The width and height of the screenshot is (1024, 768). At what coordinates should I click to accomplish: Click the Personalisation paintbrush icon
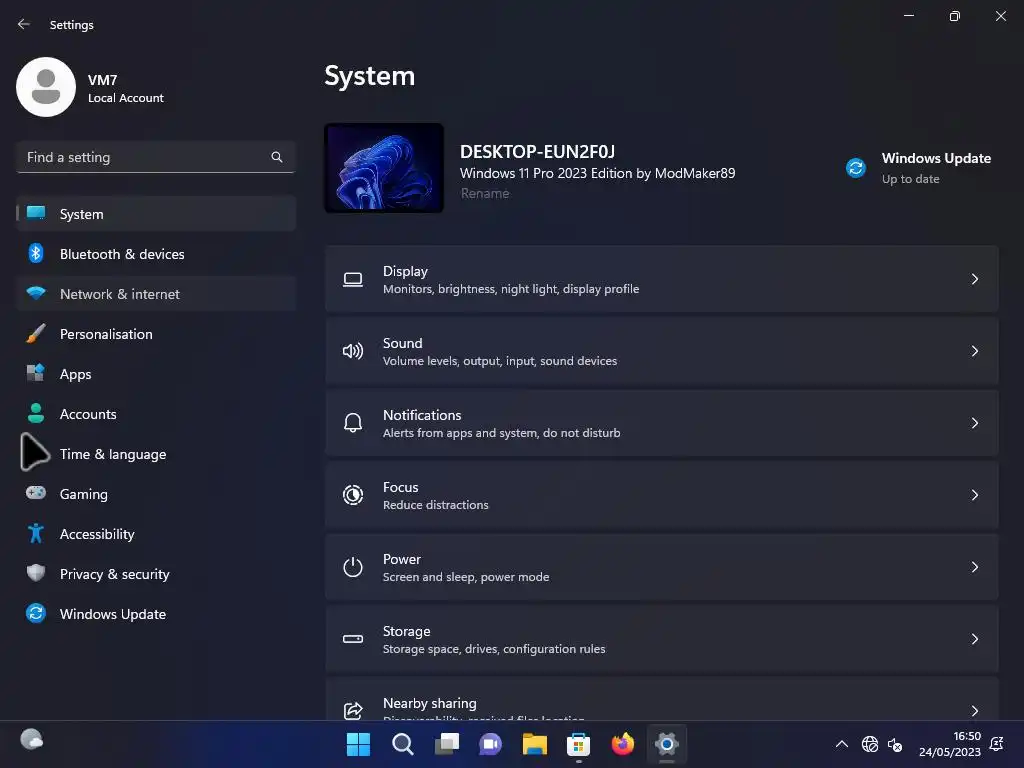tap(36, 334)
